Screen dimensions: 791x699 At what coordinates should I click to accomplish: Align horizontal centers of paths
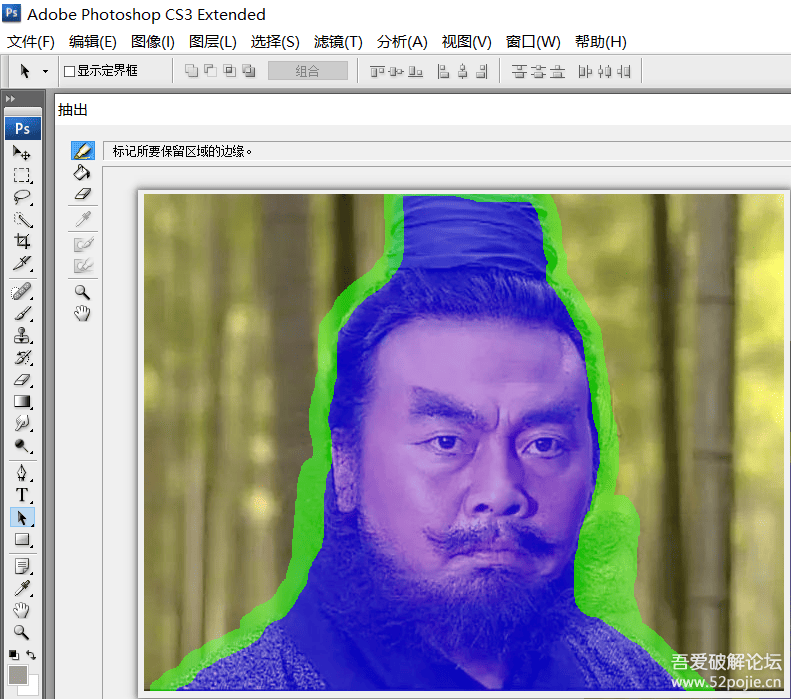(463, 72)
